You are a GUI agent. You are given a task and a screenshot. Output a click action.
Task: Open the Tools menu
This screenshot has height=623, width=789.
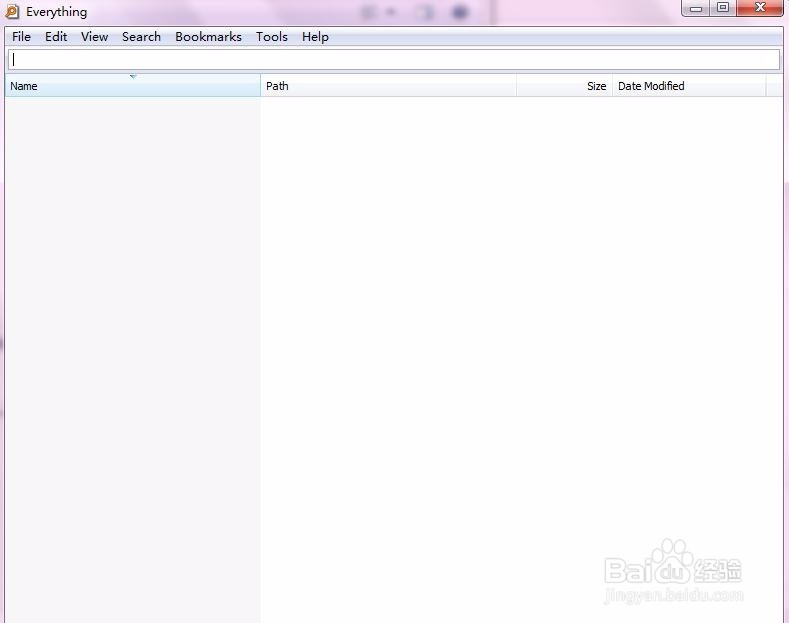pyautogui.click(x=272, y=37)
